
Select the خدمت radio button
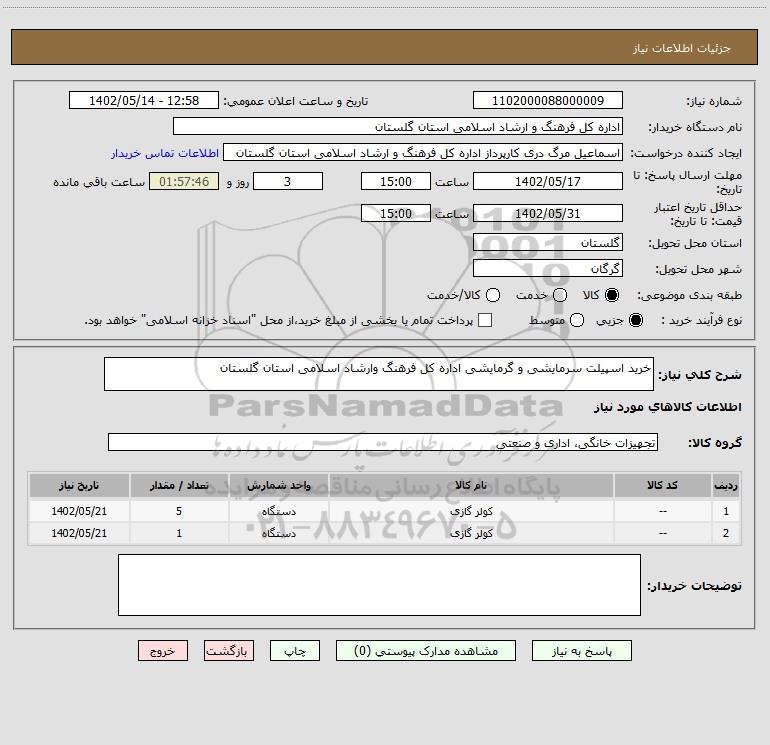click(560, 295)
